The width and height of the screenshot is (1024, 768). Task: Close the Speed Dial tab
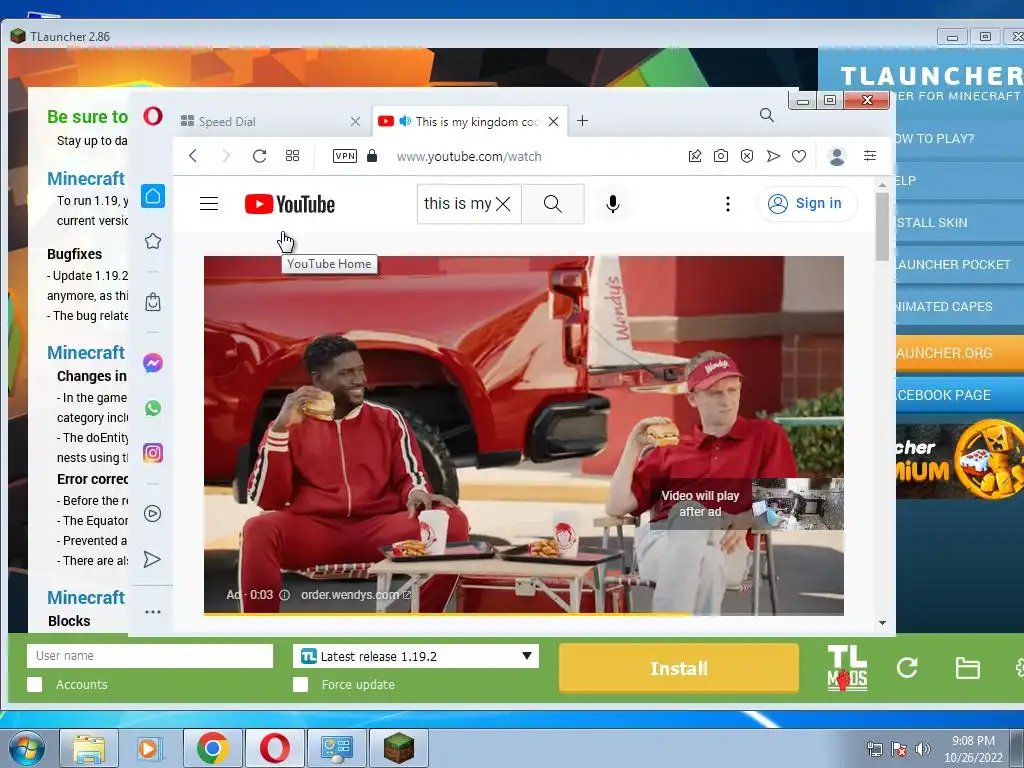click(355, 121)
